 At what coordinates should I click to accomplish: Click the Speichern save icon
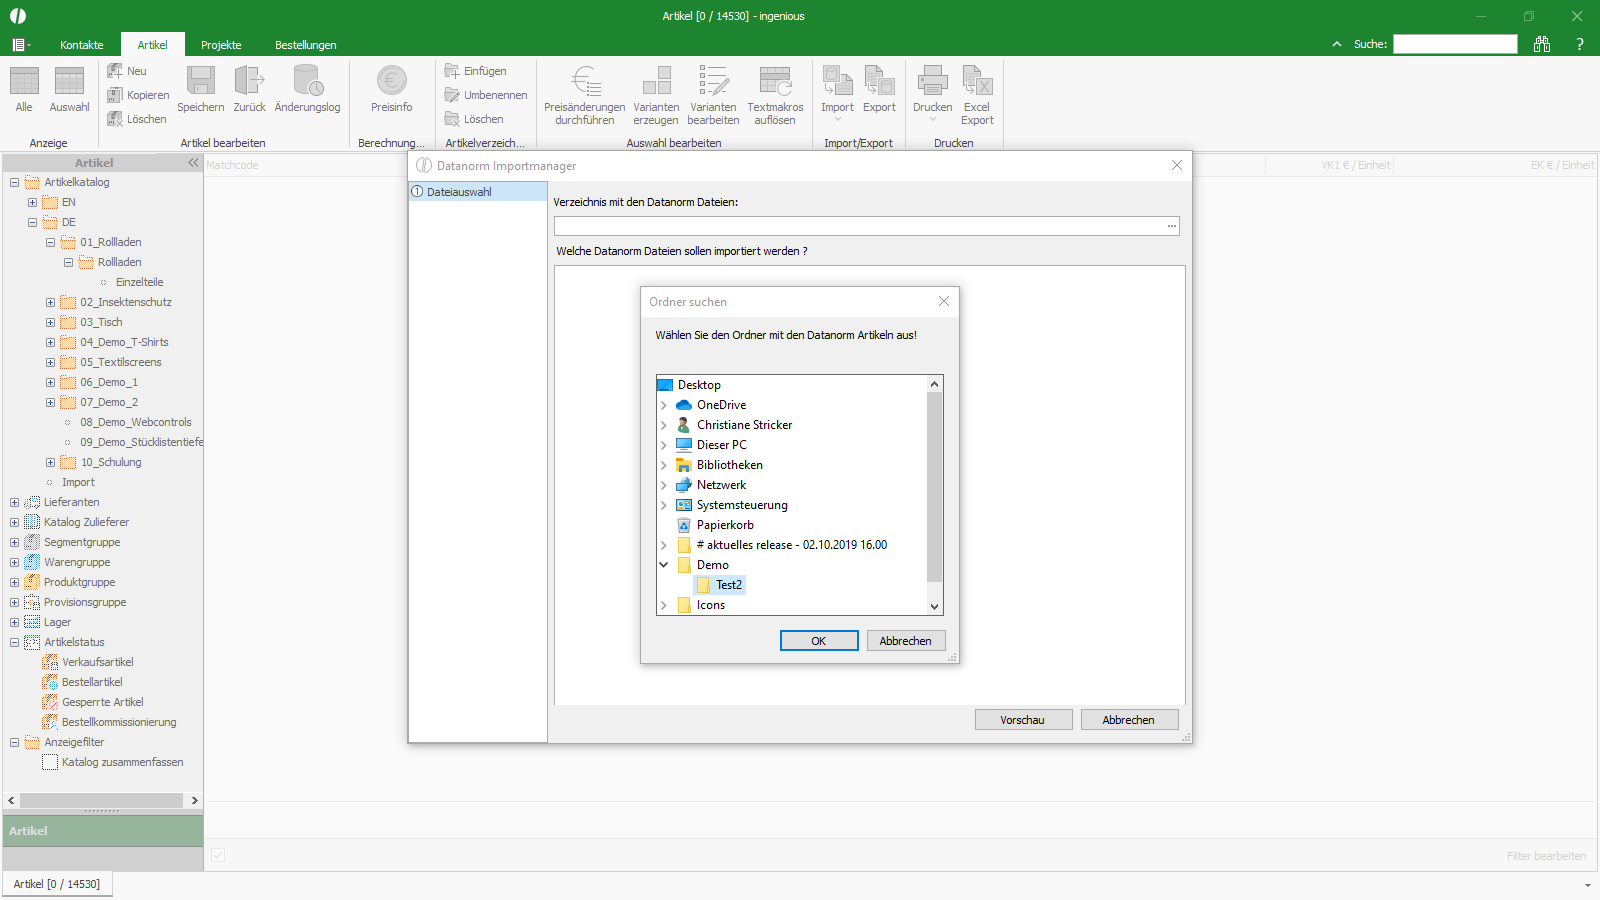tap(201, 81)
